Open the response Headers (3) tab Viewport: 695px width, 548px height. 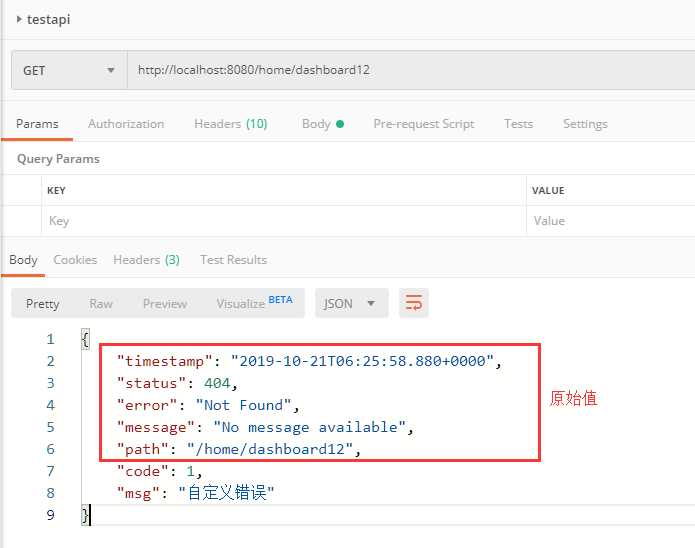click(146, 260)
